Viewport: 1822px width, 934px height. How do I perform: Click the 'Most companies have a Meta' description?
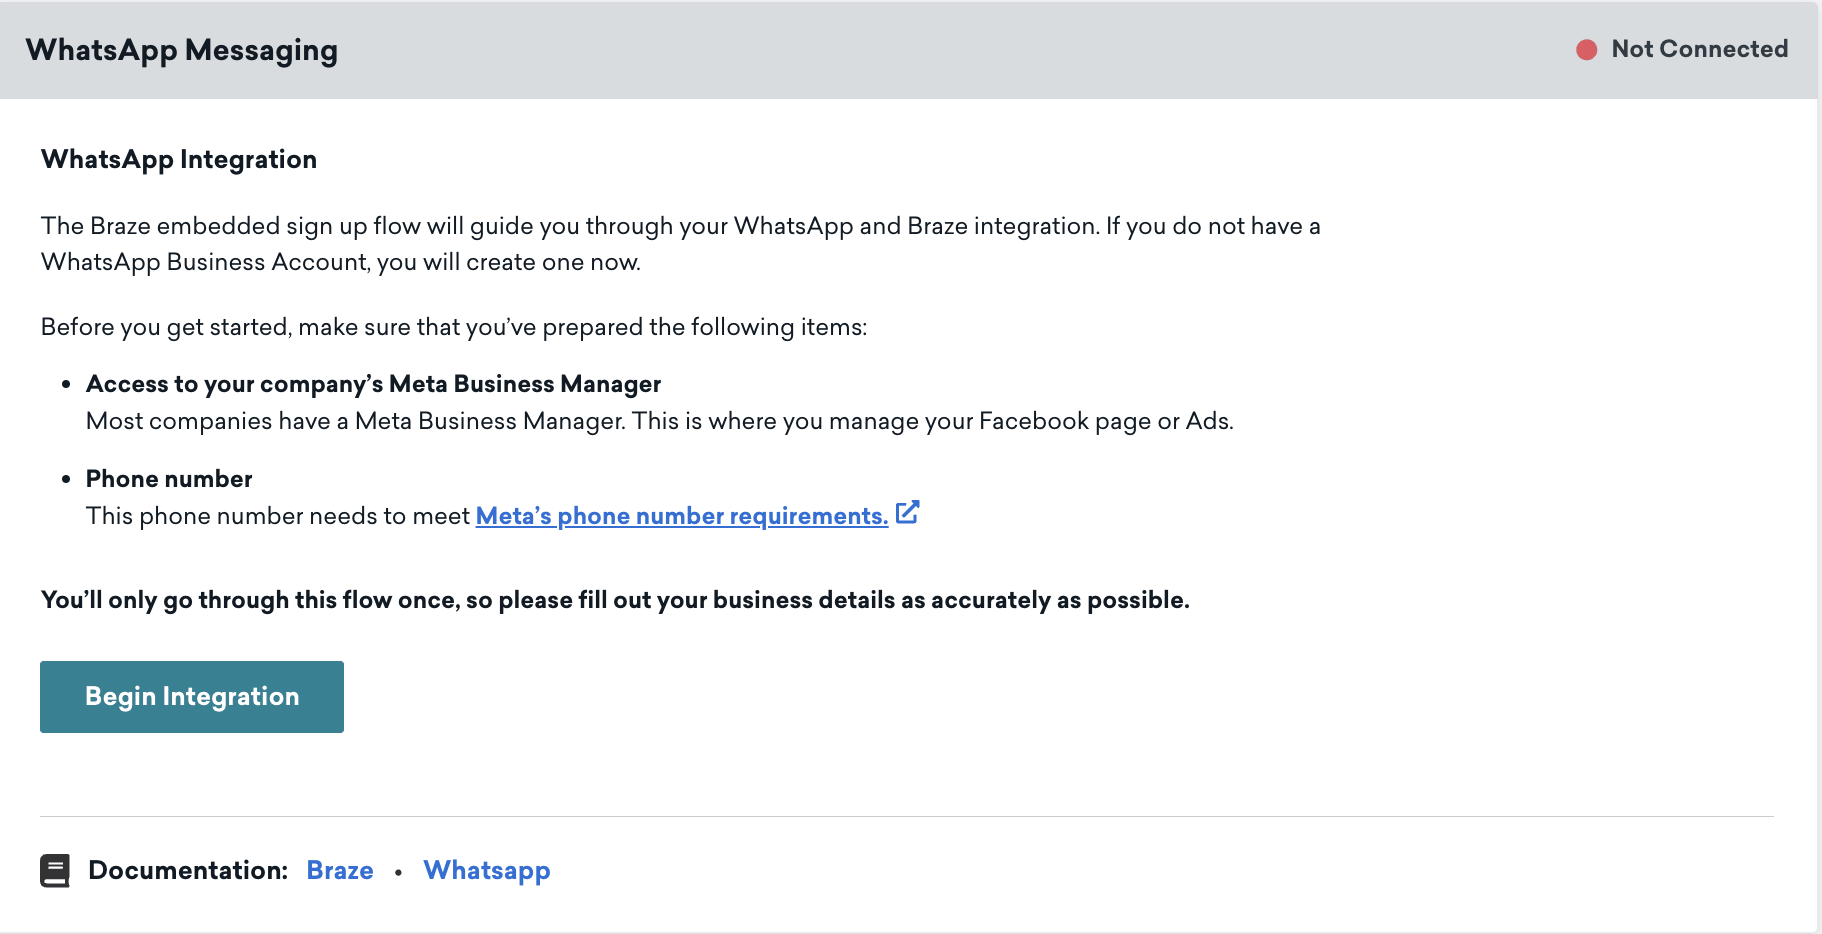(659, 421)
